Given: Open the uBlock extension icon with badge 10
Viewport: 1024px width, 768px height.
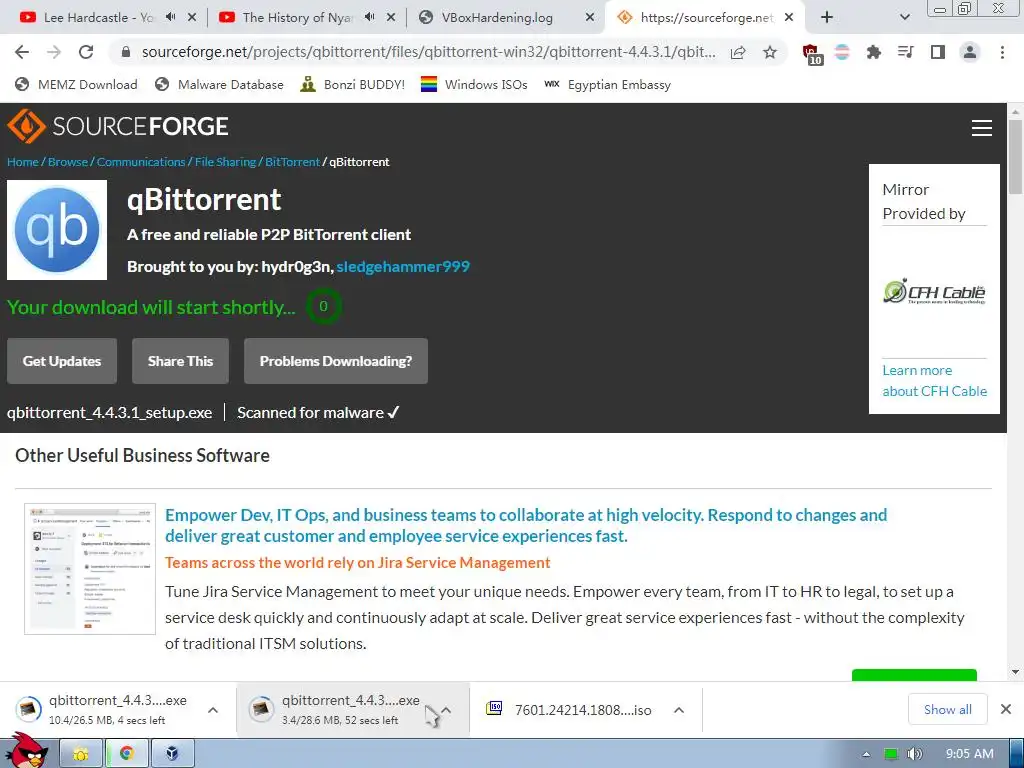Looking at the screenshot, I should click(812, 54).
